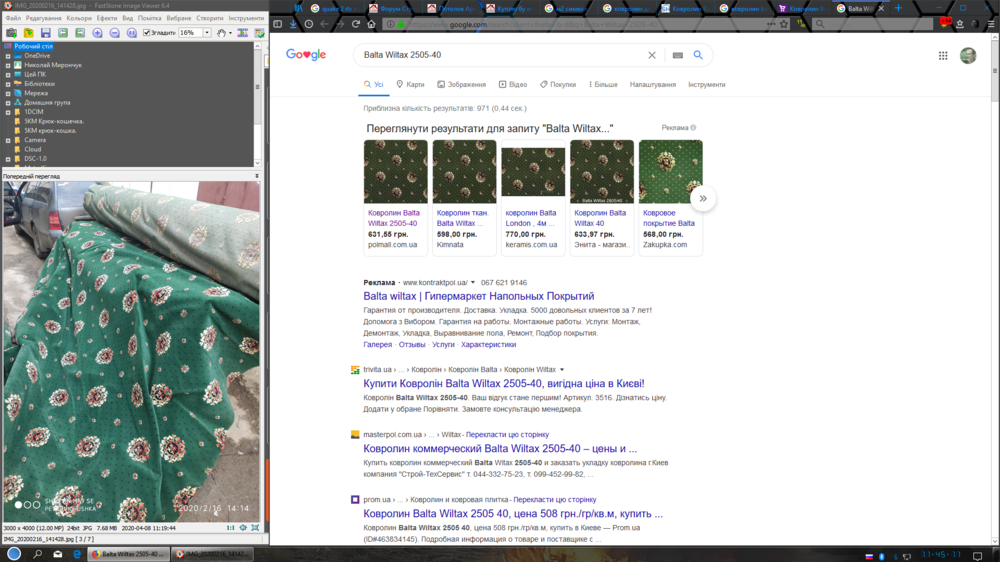Image resolution: width=1000 pixels, height=562 pixels.
Task: Open Balta wiltax Гипермаркет ad link
Action: tap(478, 296)
